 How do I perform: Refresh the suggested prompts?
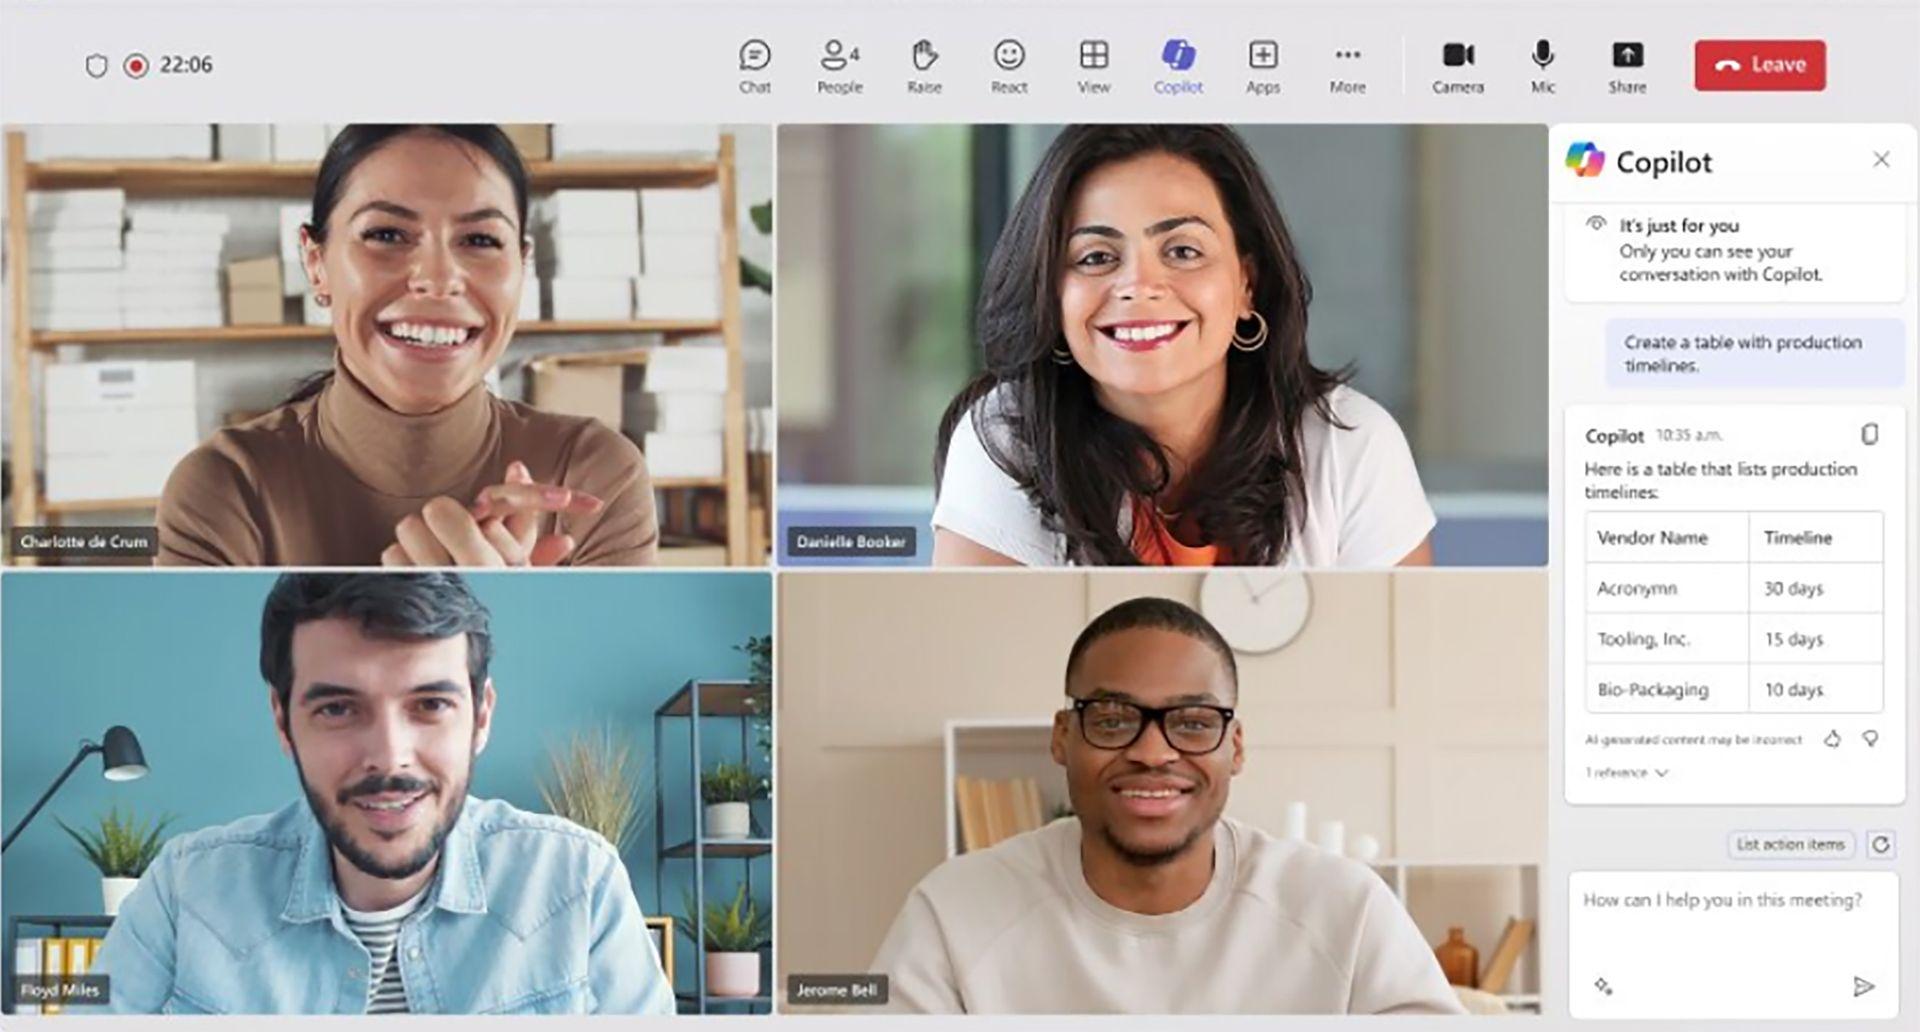tap(1880, 845)
